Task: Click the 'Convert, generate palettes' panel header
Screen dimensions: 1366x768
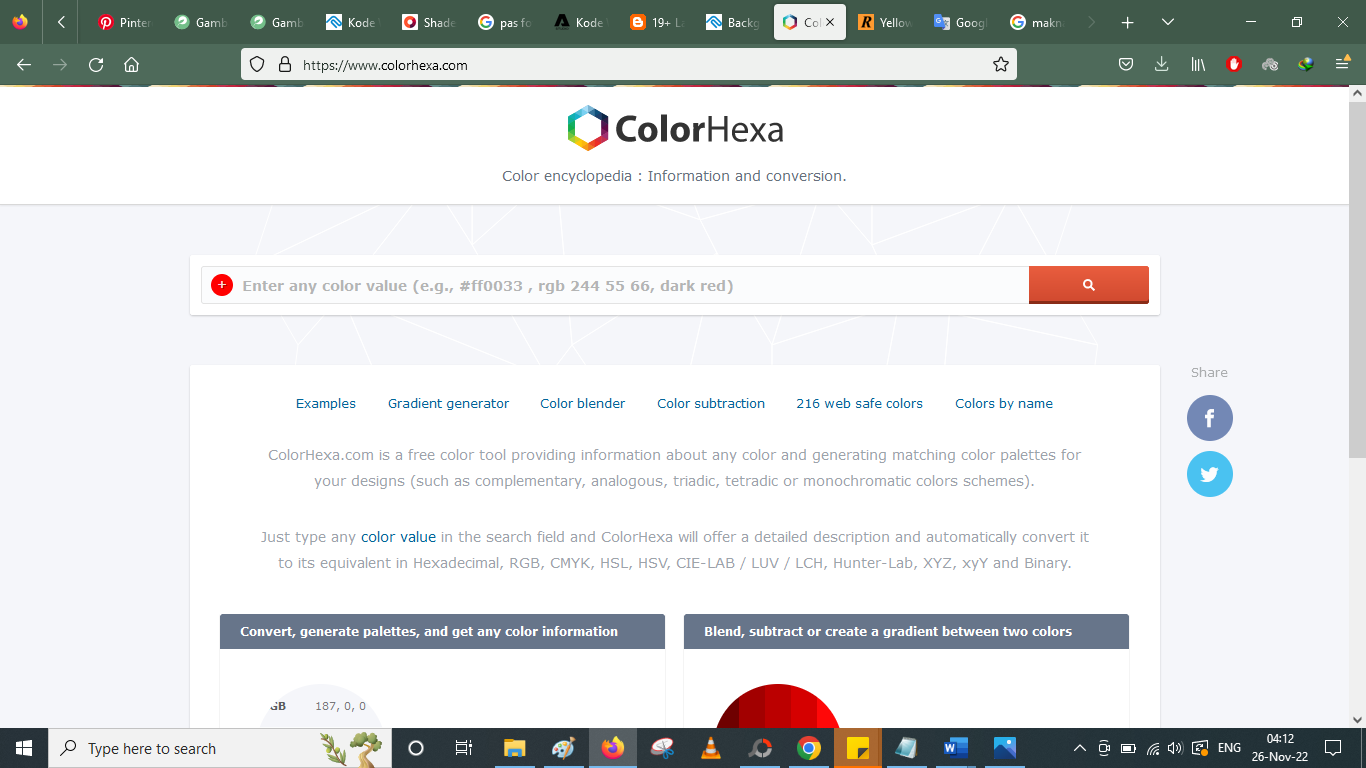Action: [x=442, y=631]
